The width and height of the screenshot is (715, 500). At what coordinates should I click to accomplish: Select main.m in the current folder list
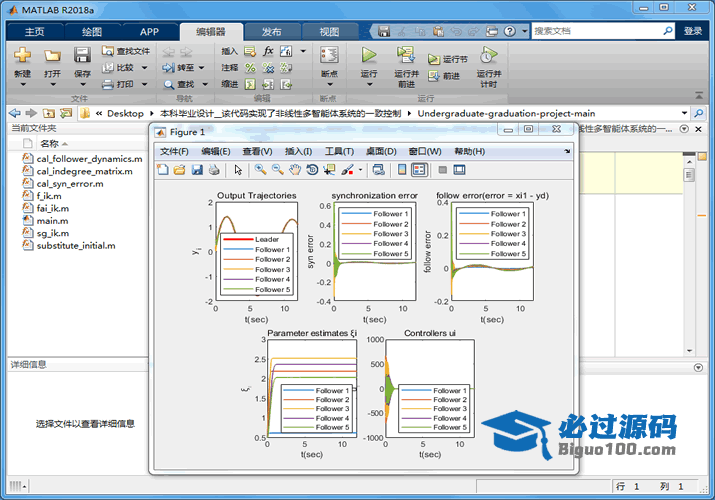tap(52, 221)
